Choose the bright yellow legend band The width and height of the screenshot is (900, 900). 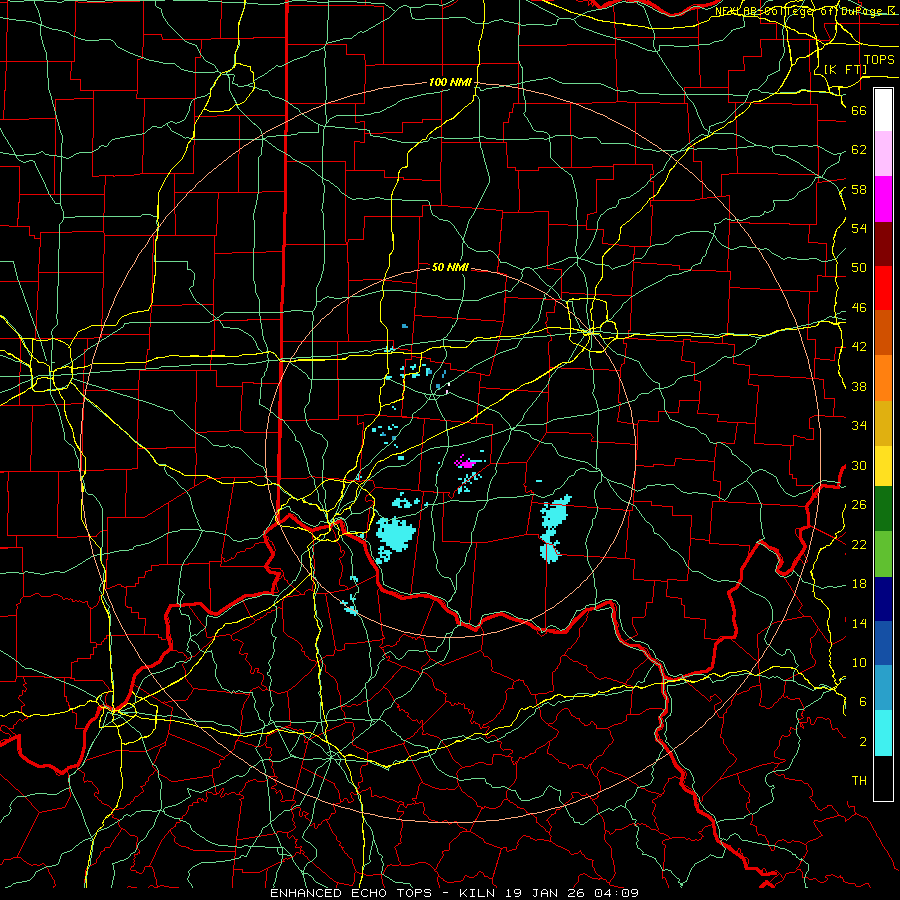(883, 466)
